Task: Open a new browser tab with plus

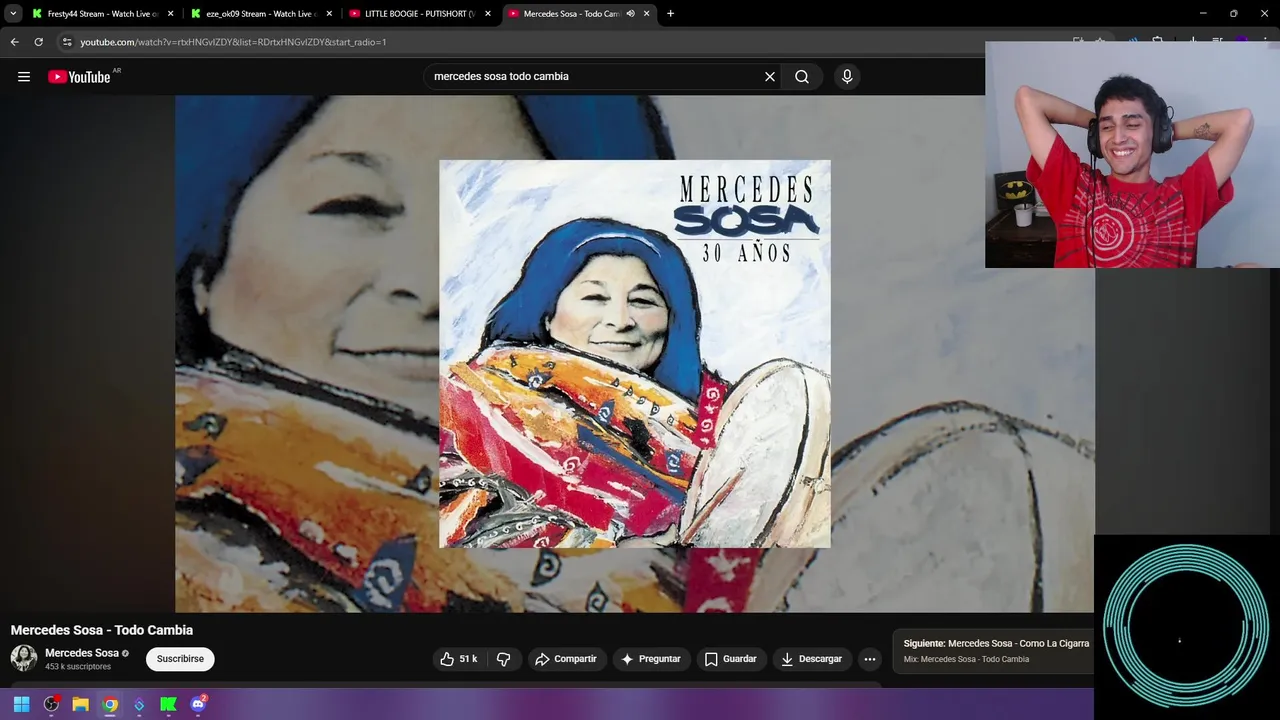Action: (x=670, y=14)
